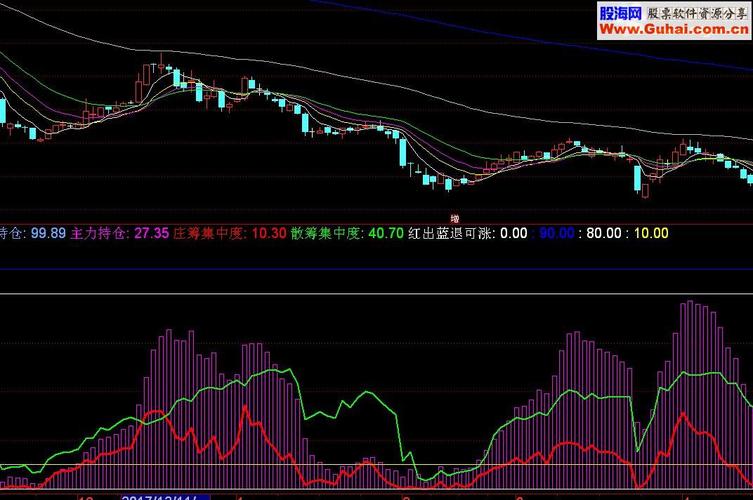
Task: Select the 主力持仓 indicator label
Action: [99, 233]
